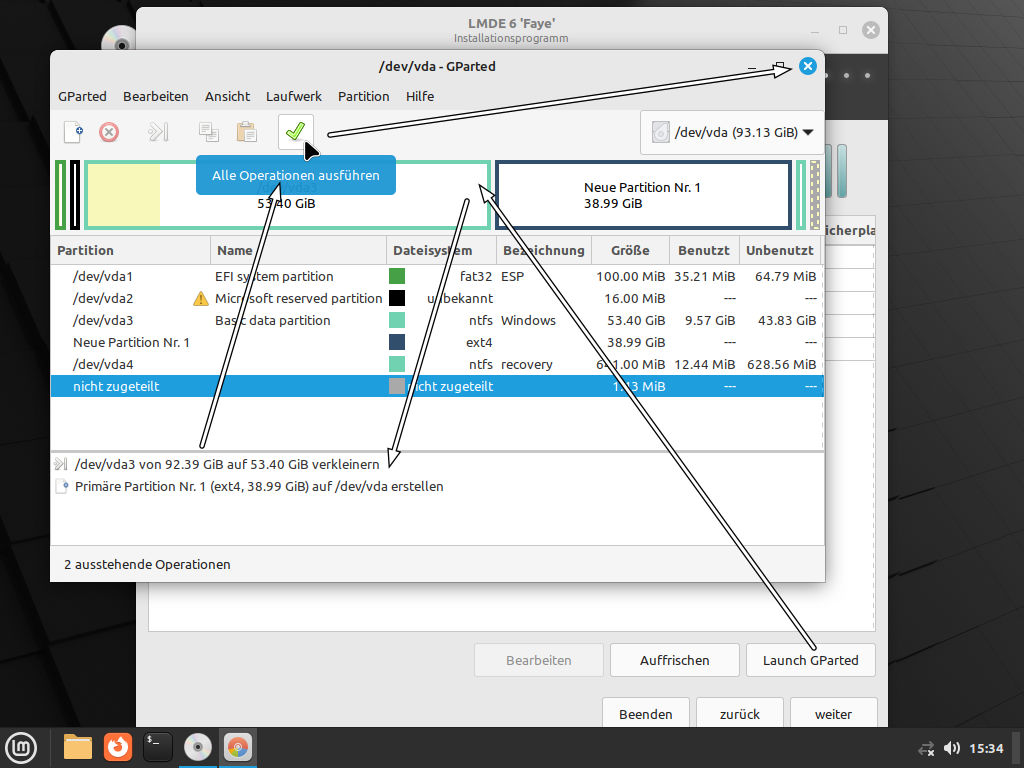Select the /dev/vda2 row

coord(437,298)
